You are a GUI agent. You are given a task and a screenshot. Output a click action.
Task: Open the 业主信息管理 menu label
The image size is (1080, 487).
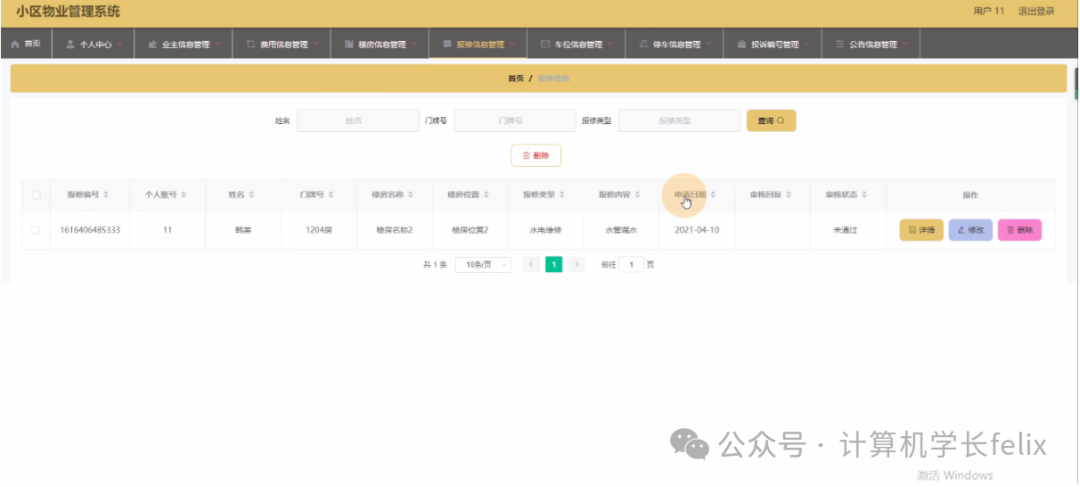[186, 44]
